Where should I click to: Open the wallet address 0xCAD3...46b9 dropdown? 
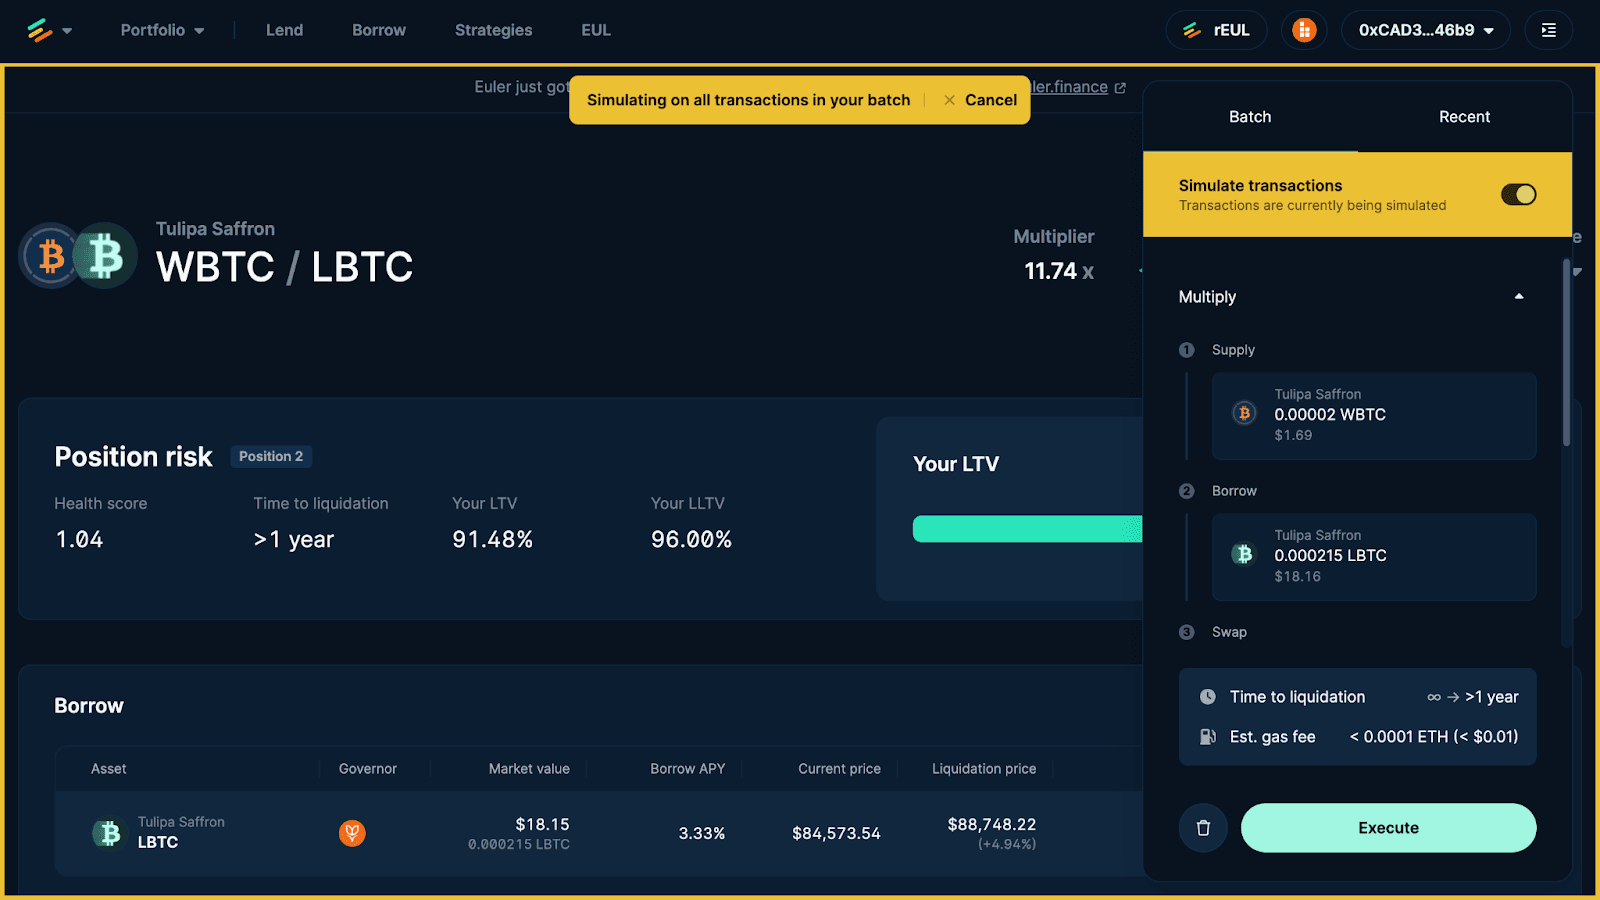tap(1425, 30)
